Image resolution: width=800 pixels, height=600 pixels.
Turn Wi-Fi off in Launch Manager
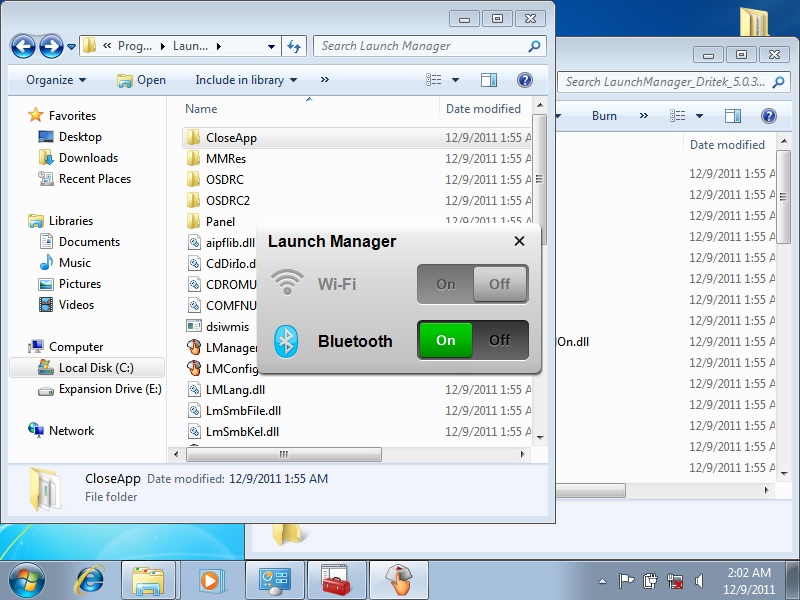point(500,284)
